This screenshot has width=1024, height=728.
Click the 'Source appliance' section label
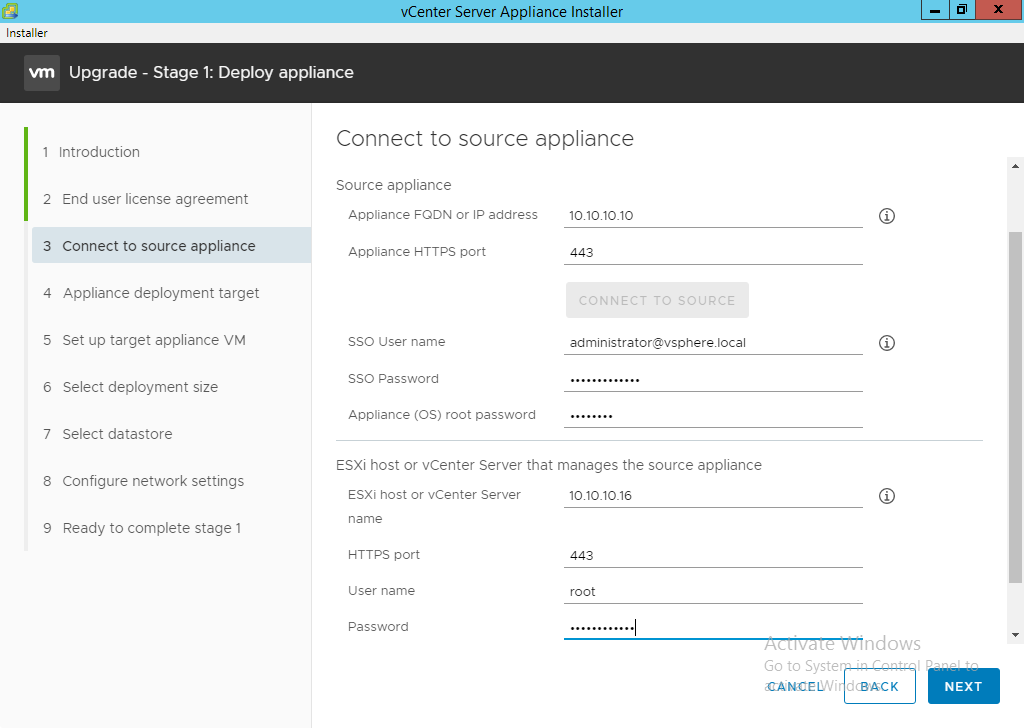tap(393, 185)
